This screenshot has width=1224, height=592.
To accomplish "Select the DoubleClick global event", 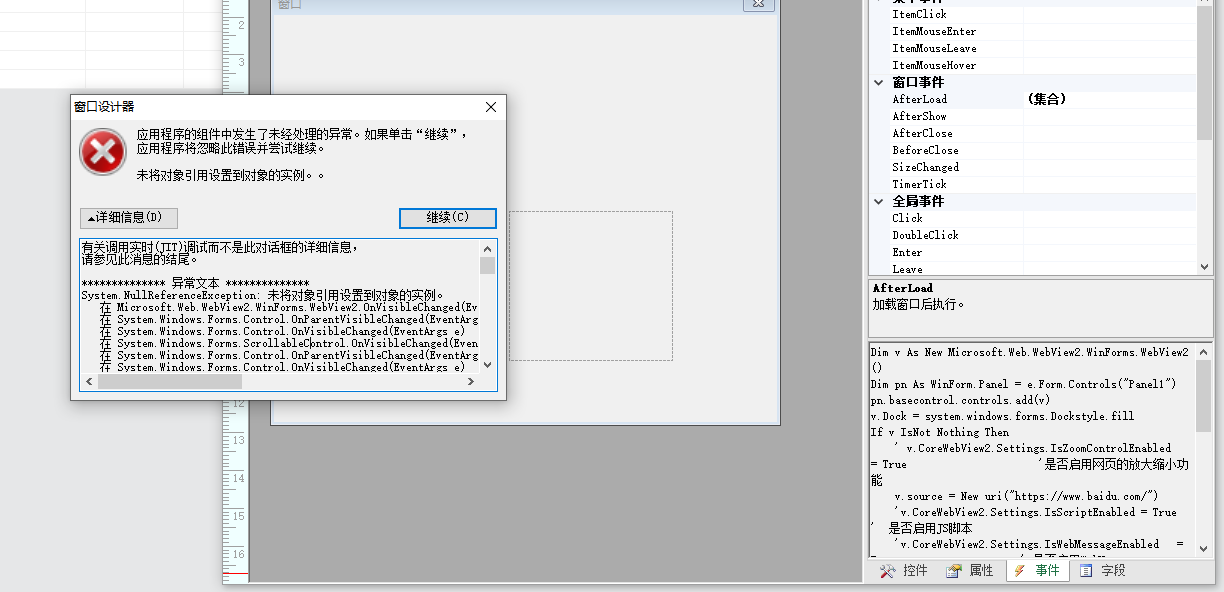I will 925,236.
